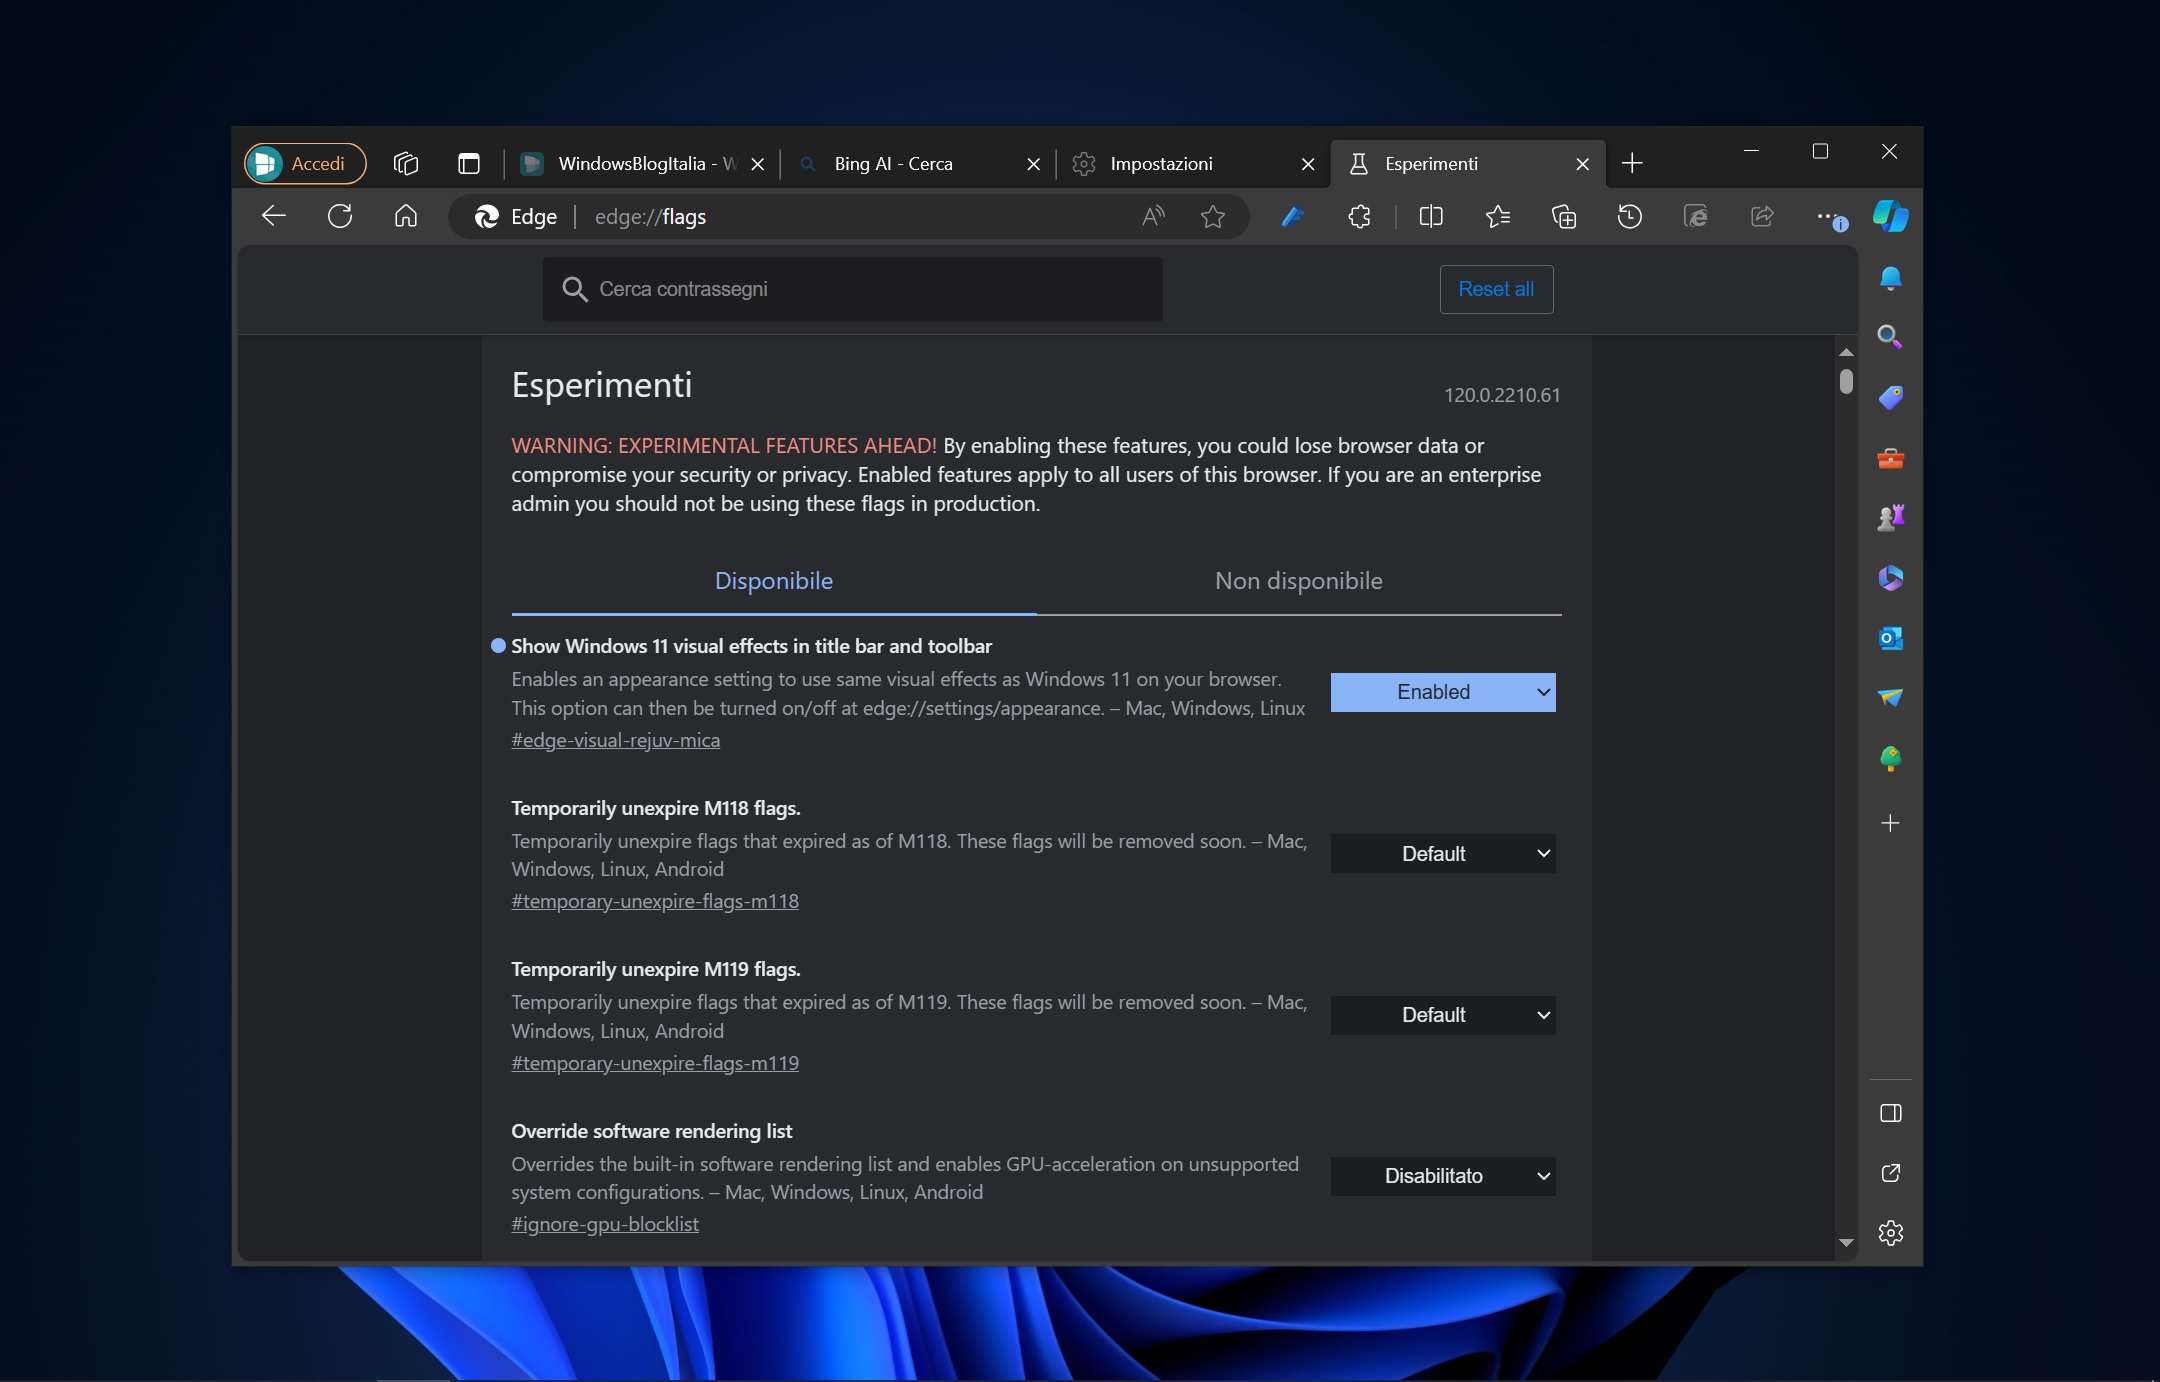Image resolution: width=2160 pixels, height=1382 pixels.
Task: Open the History icon
Action: [1630, 216]
